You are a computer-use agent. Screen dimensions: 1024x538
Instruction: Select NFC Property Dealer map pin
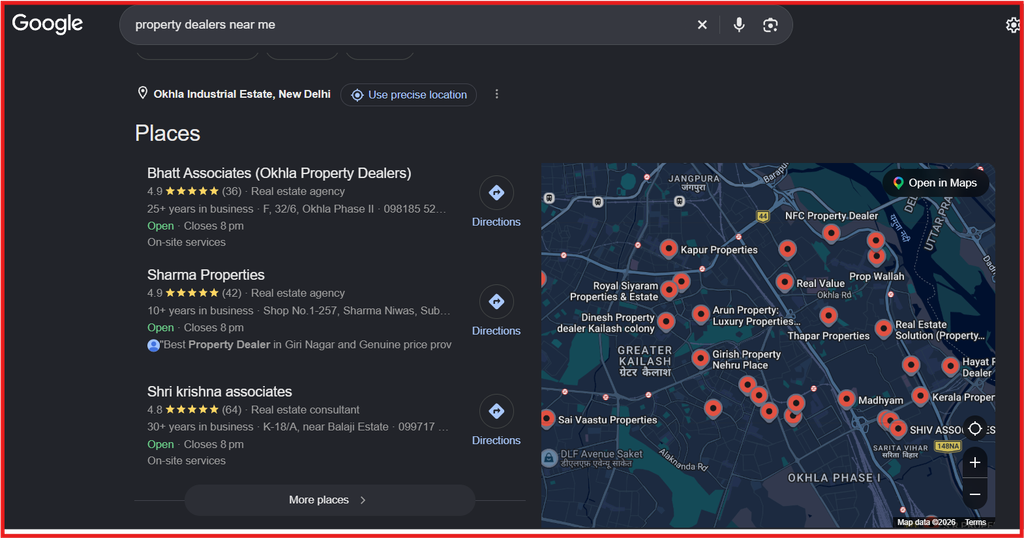click(831, 232)
